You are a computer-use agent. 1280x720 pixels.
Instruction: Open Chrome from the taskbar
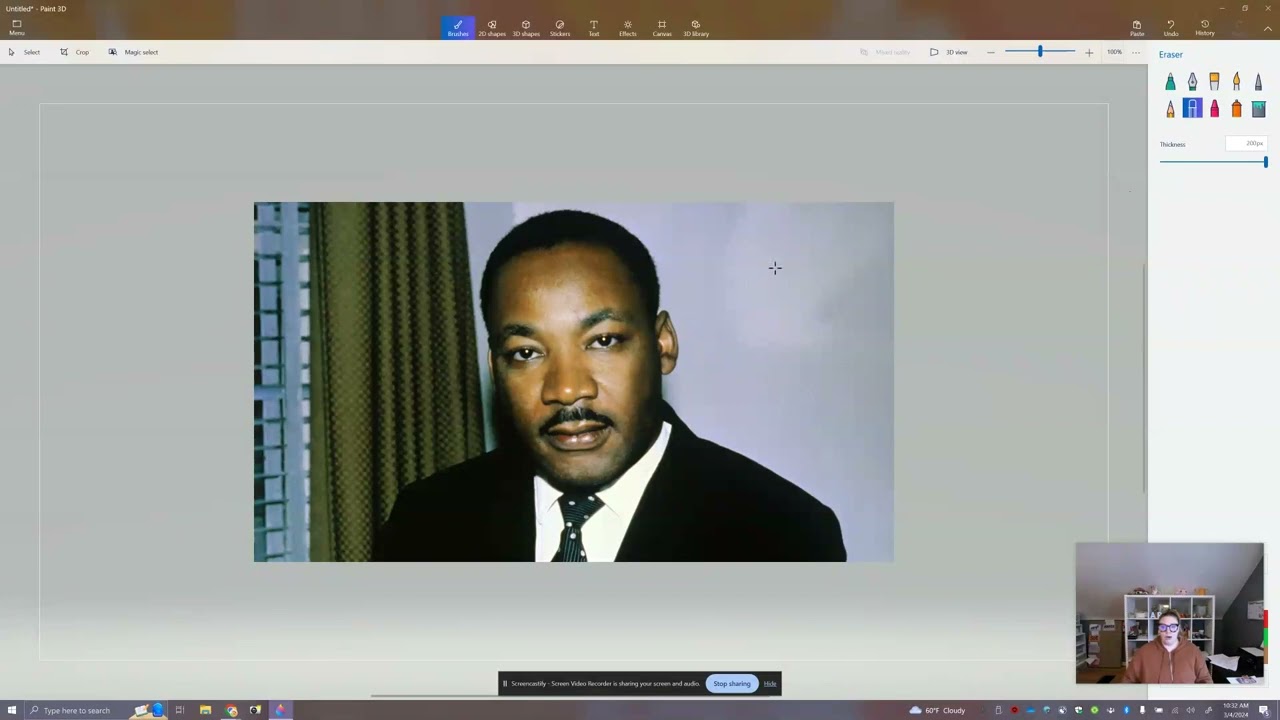pos(231,710)
